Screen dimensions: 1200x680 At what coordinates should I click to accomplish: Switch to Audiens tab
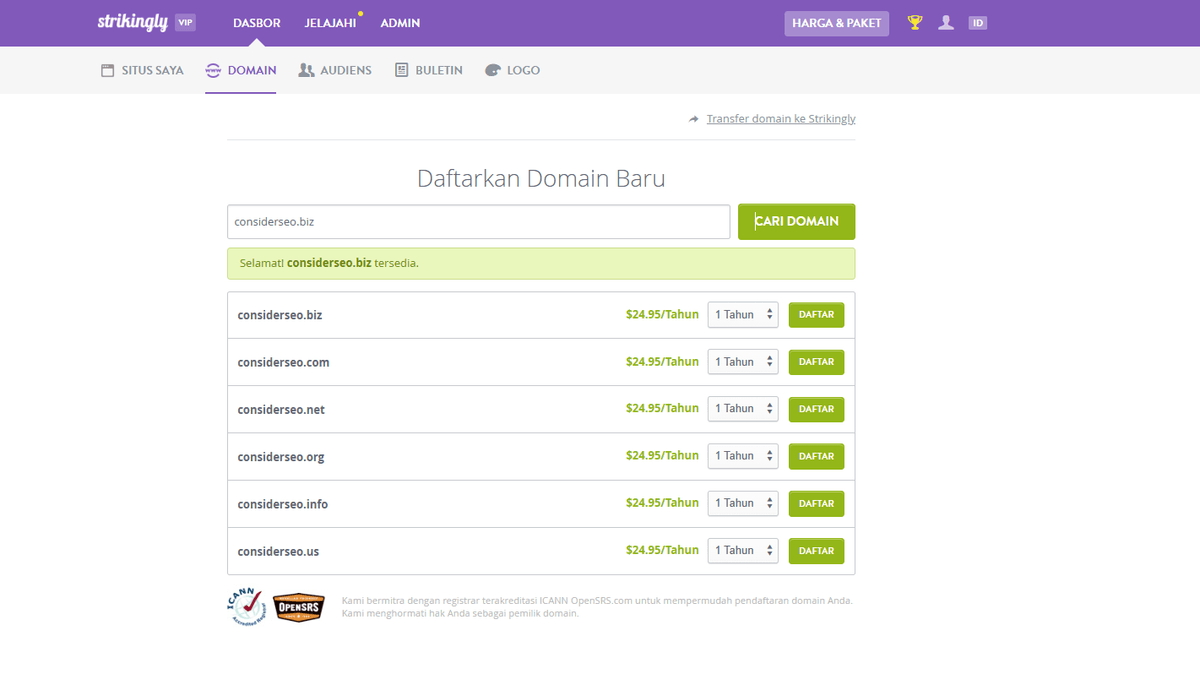coord(335,71)
